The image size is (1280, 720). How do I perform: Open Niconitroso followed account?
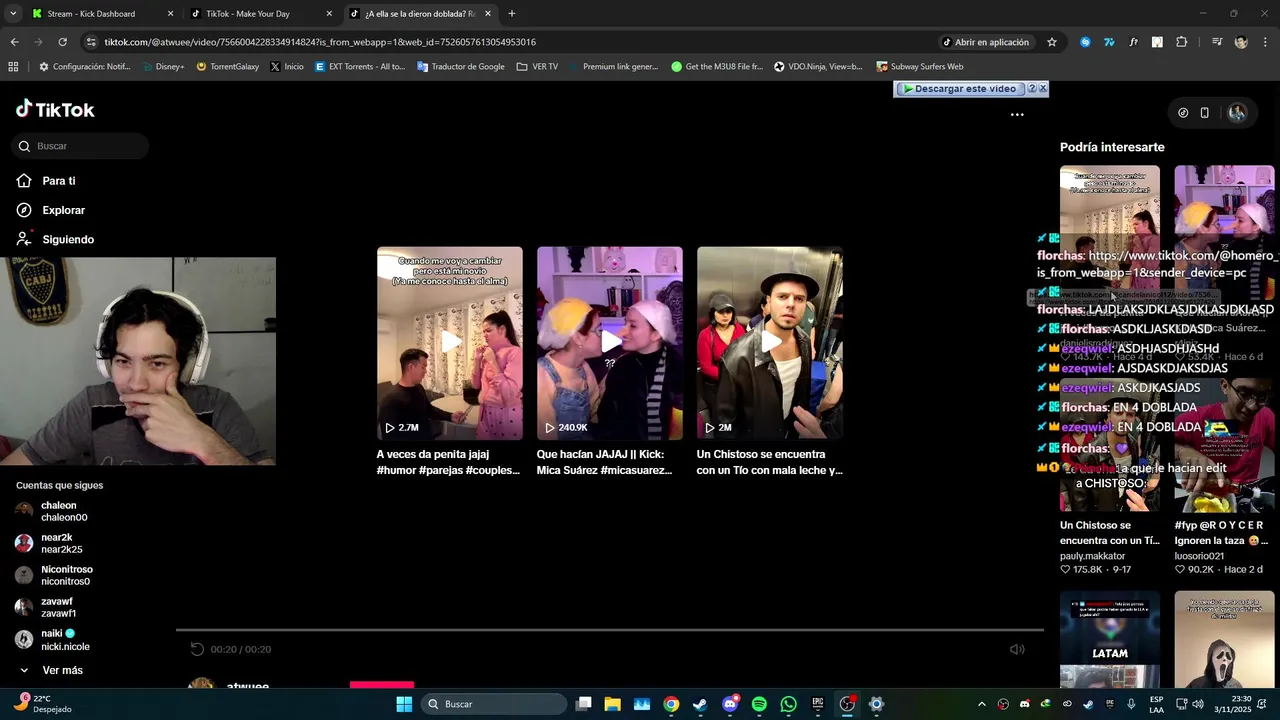tap(54, 575)
